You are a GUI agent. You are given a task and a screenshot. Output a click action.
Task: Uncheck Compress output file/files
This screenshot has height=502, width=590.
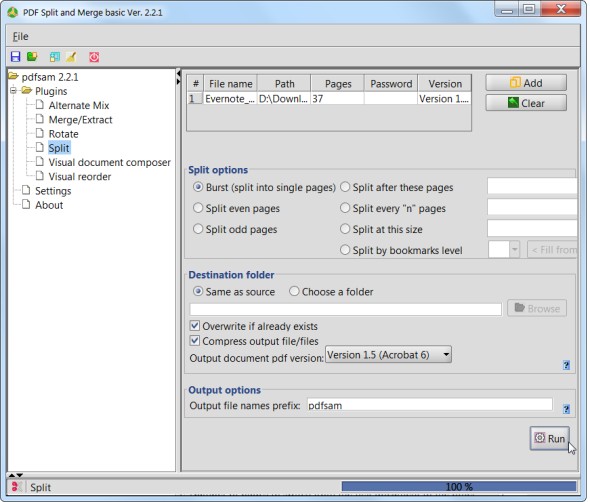tap(195, 341)
